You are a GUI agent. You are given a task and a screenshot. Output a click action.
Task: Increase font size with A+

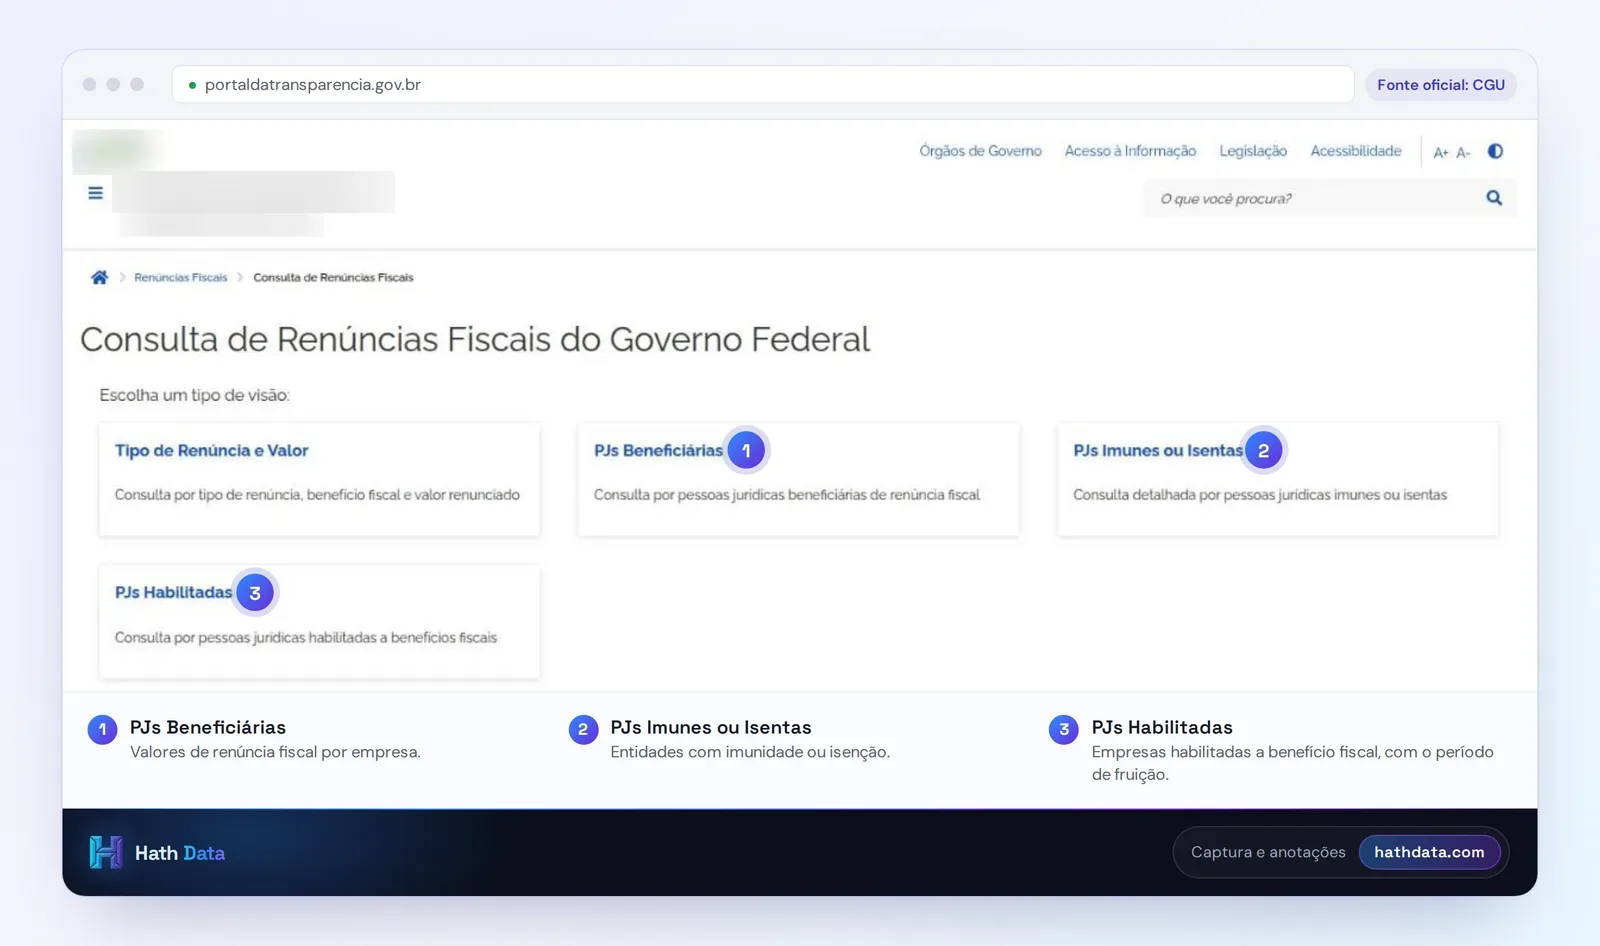(x=1441, y=152)
